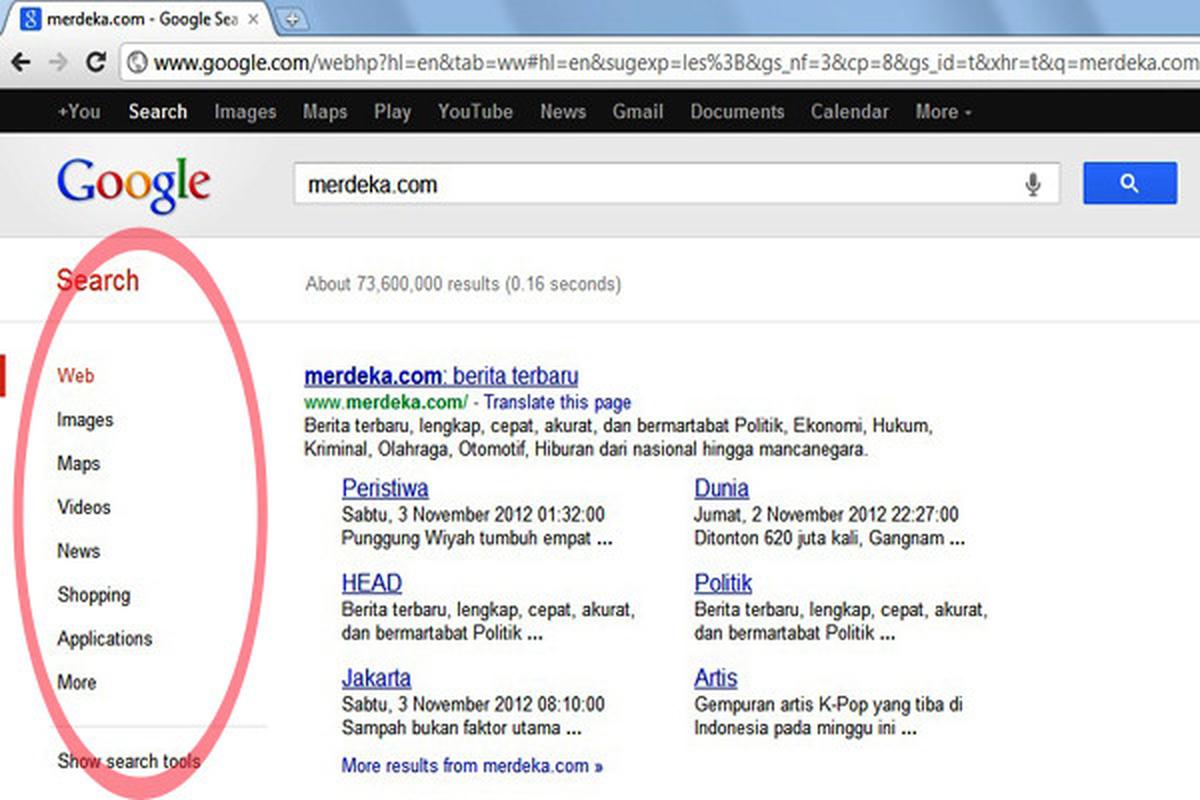
Task: Open the Artis sitelink
Action: pos(716,678)
